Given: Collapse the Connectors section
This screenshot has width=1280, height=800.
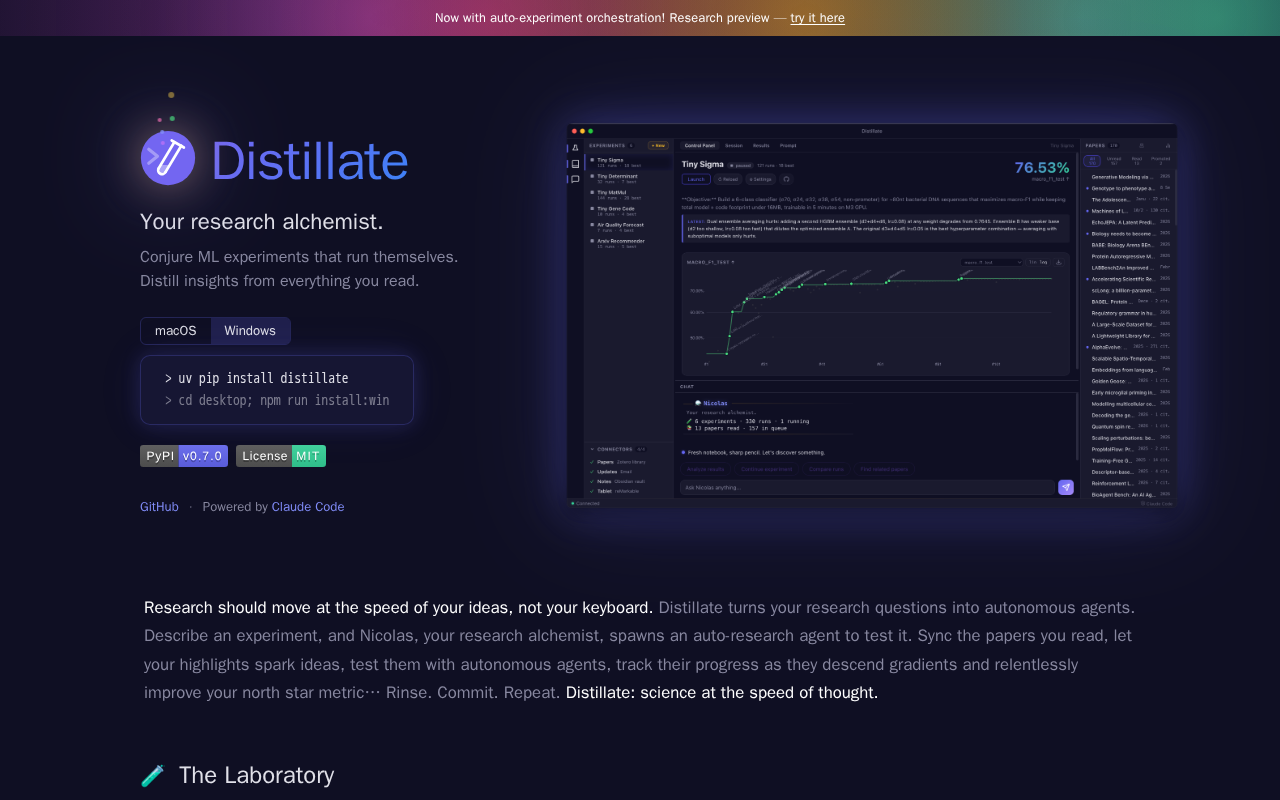Looking at the screenshot, I should [591, 449].
